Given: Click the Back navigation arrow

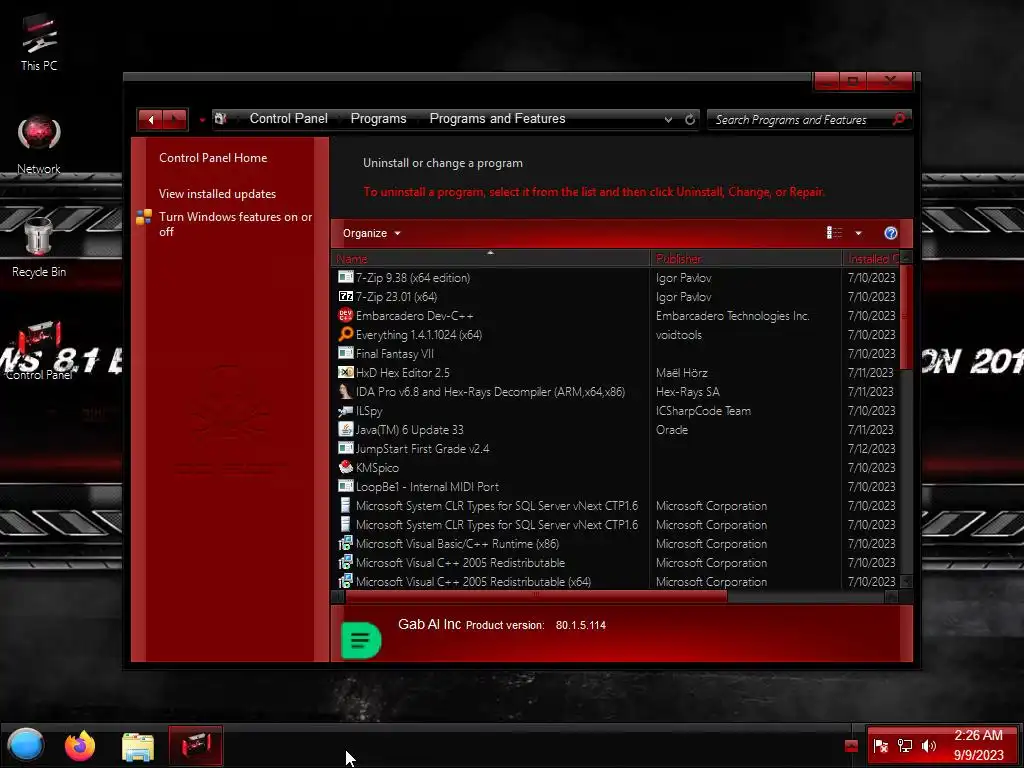Looking at the screenshot, I should point(151,120).
